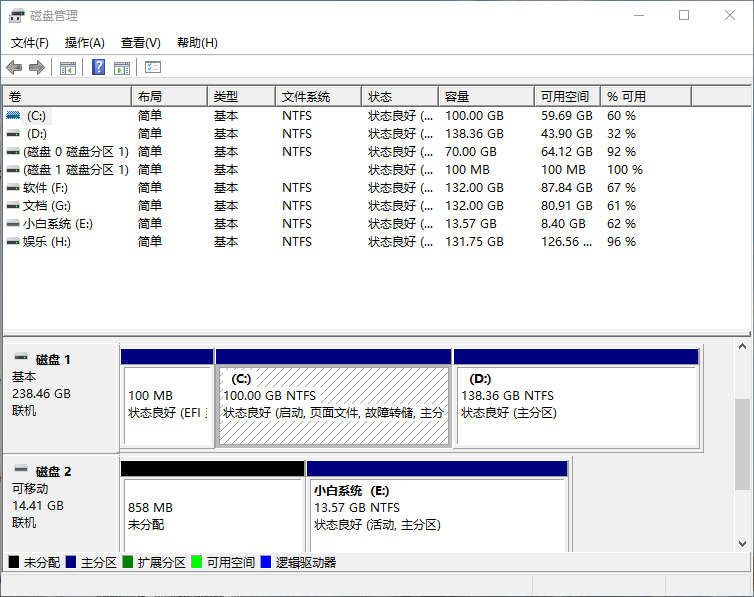Sort volumes by the 文件系统 column header
The height and width of the screenshot is (597, 754).
pos(306,97)
